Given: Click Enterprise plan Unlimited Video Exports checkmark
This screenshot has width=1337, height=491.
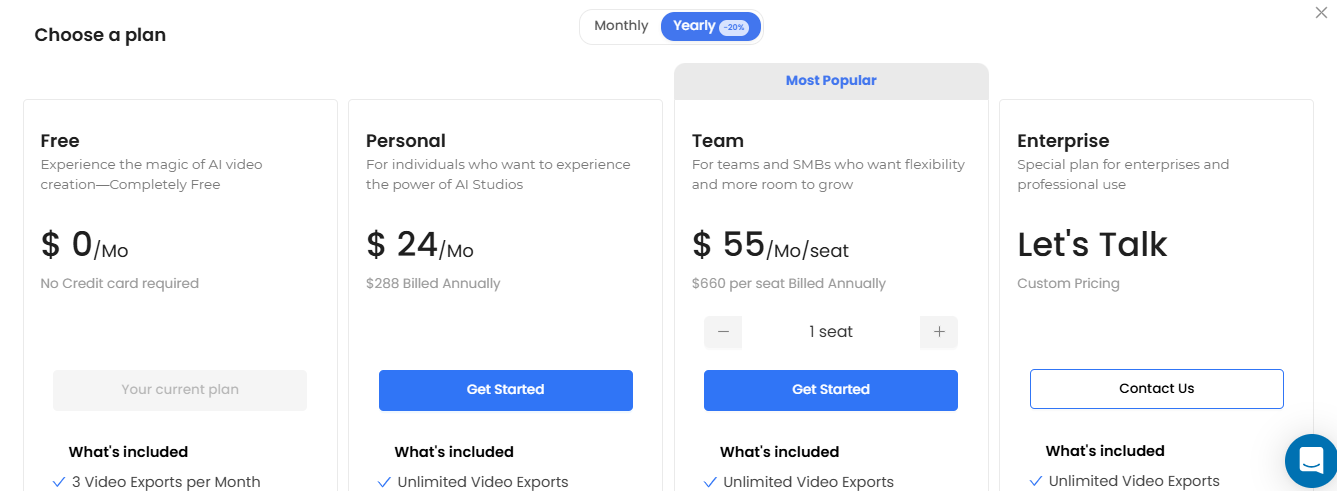Looking at the screenshot, I should (x=1036, y=481).
